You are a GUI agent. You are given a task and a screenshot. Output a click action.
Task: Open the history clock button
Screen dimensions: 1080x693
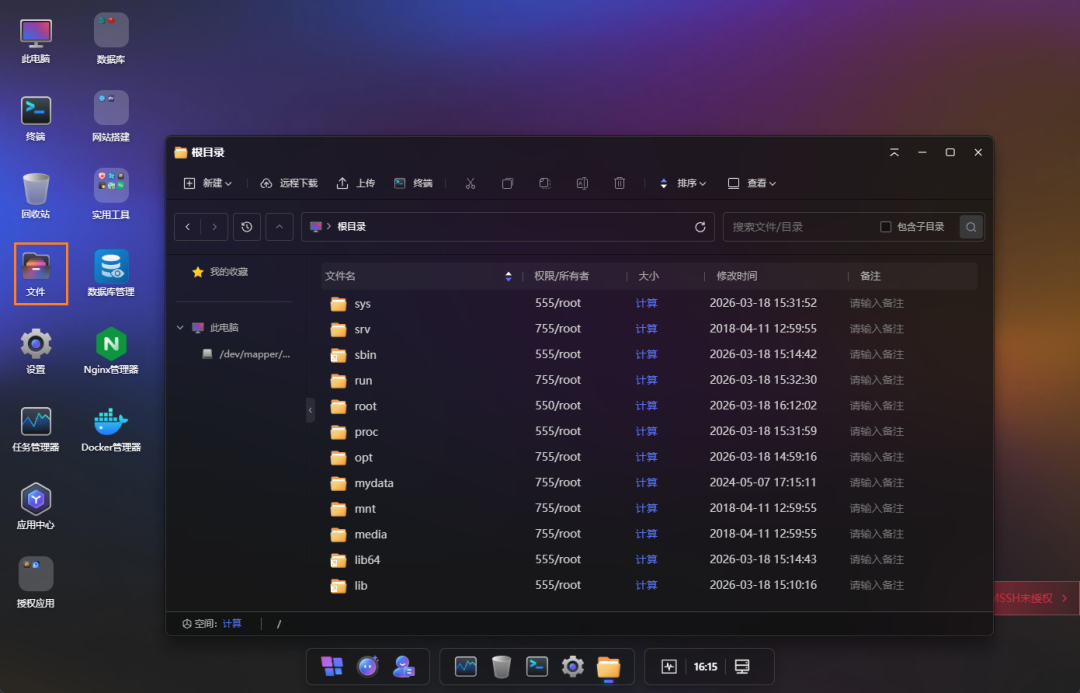coord(247,227)
